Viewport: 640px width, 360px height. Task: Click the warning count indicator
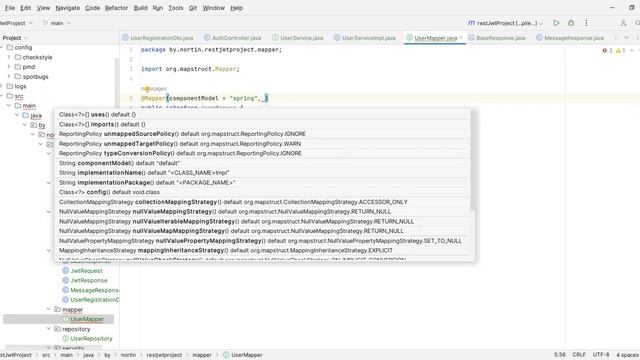tap(620, 51)
